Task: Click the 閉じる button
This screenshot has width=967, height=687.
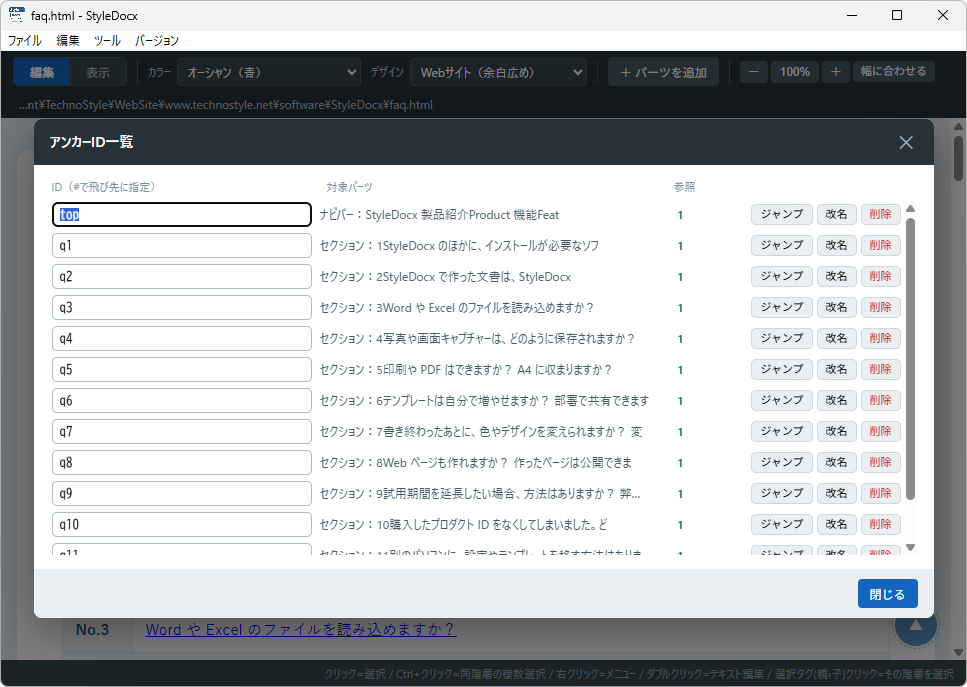Action: tap(887, 594)
